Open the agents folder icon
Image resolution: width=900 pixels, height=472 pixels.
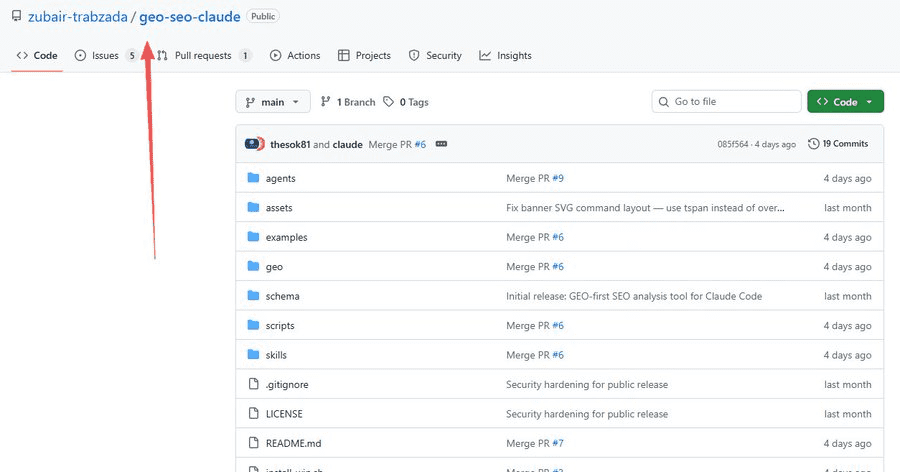(253, 178)
